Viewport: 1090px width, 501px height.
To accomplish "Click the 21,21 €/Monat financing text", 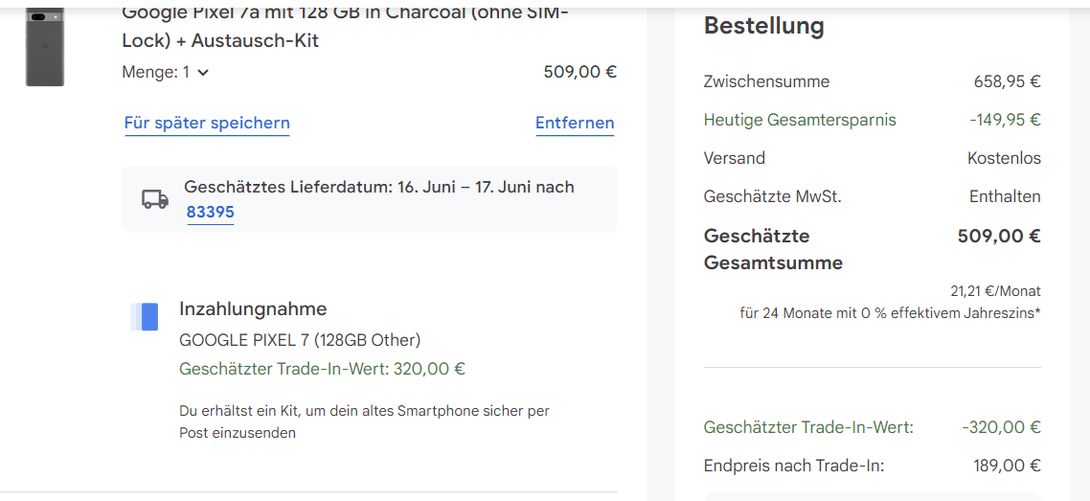I will click(x=995, y=291).
